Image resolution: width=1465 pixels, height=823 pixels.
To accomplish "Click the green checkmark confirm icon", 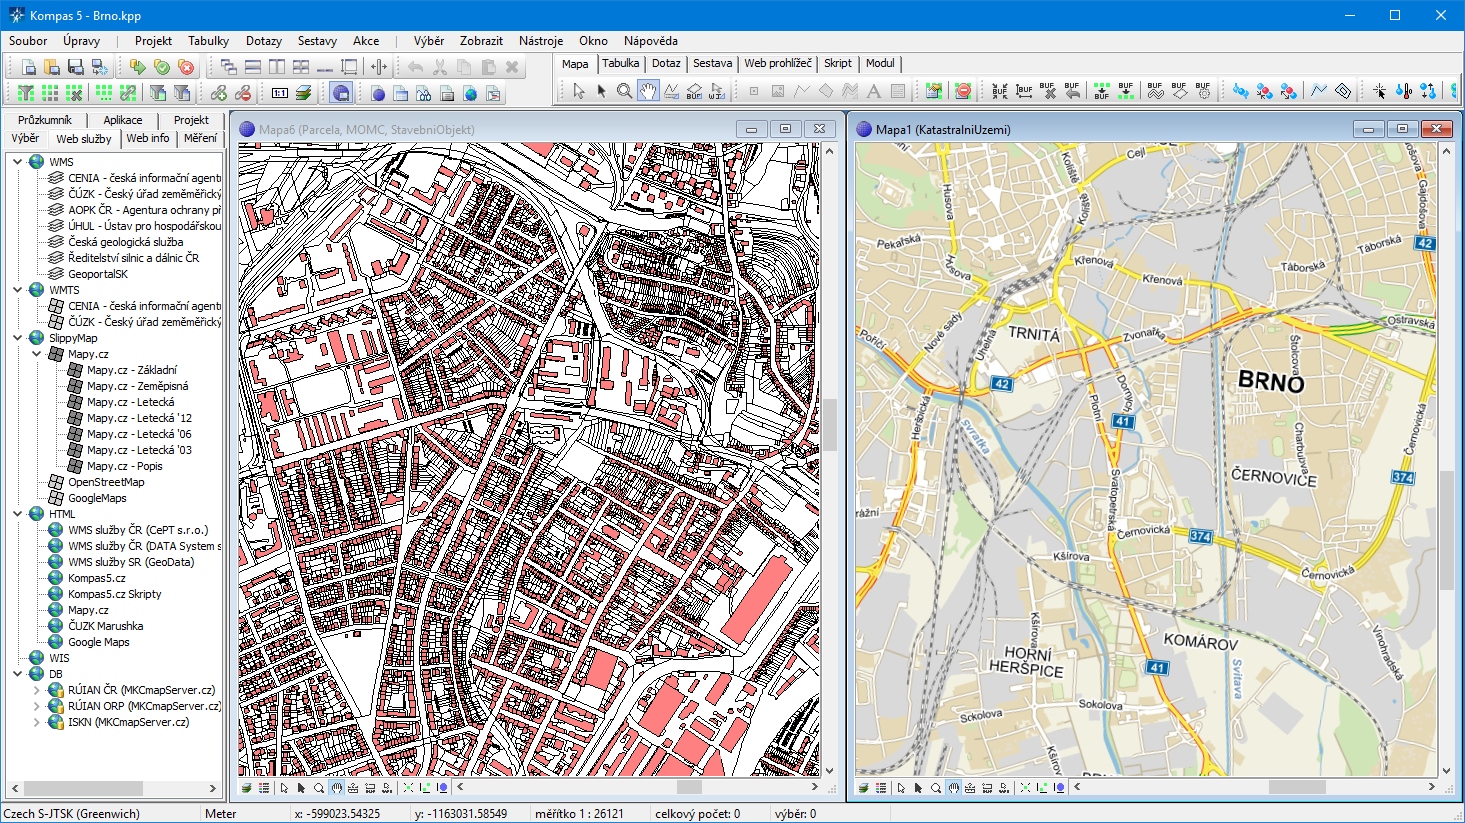I will tap(161, 67).
